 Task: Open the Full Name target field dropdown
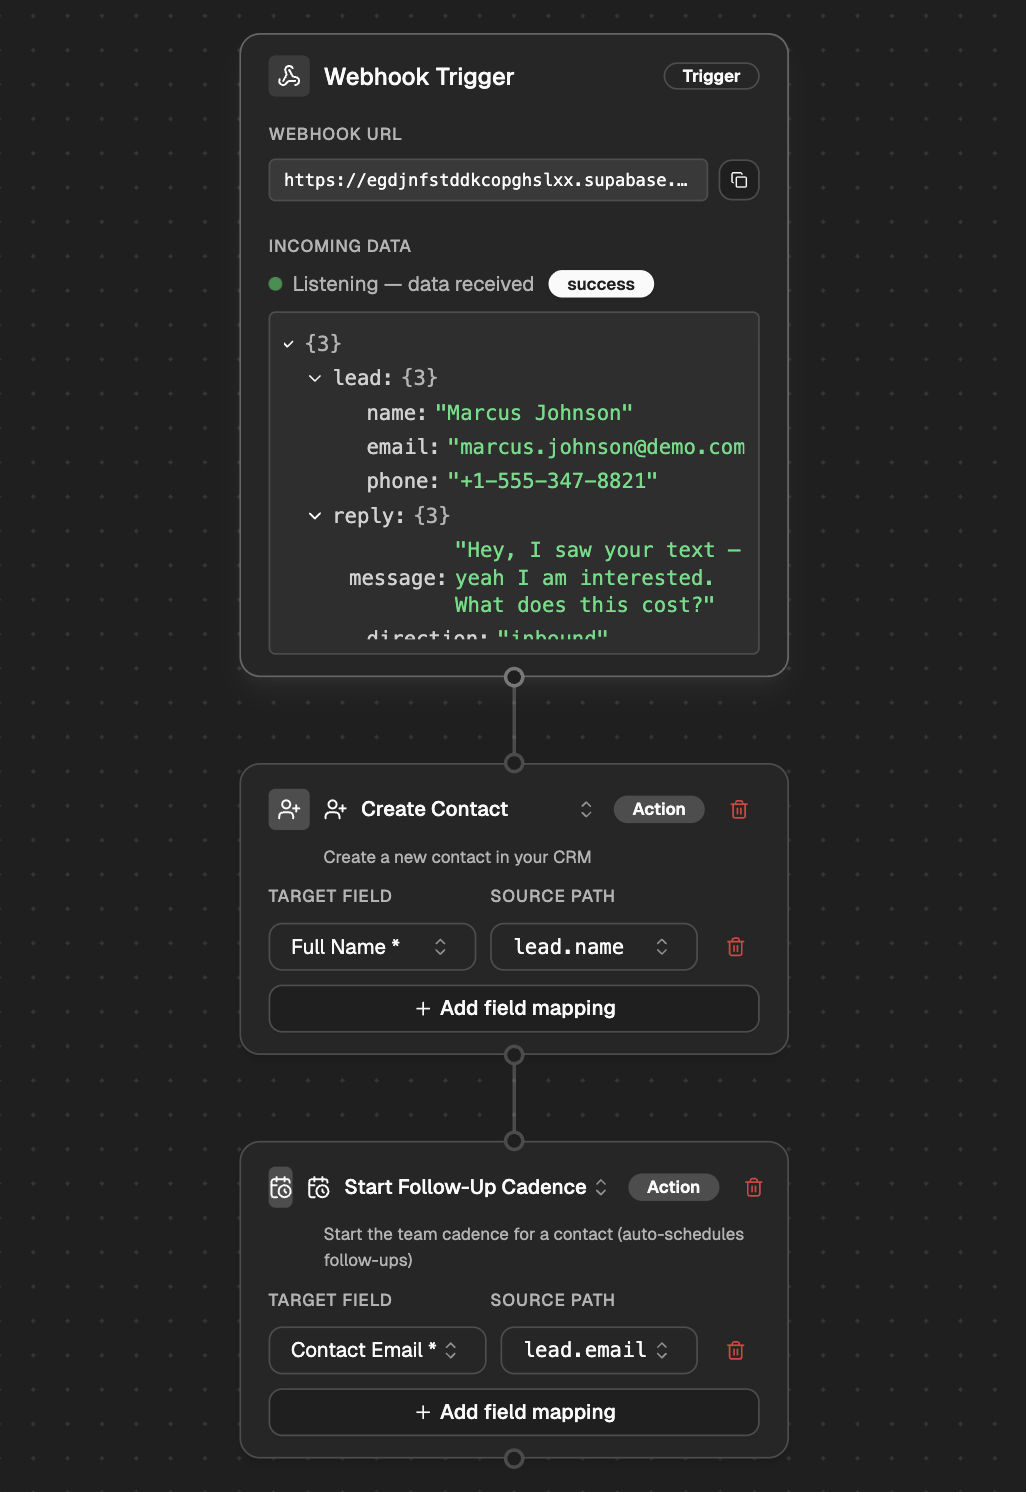(372, 947)
